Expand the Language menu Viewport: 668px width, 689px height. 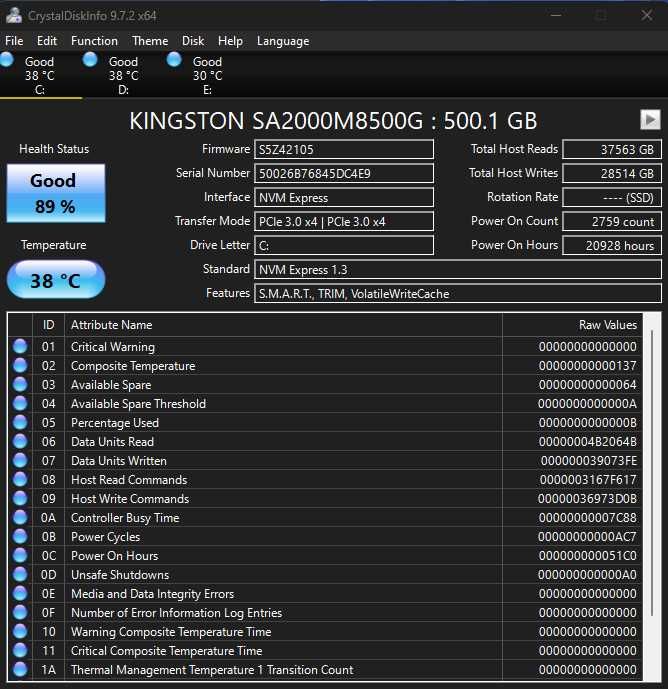pyautogui.click(x=283, y=41)
